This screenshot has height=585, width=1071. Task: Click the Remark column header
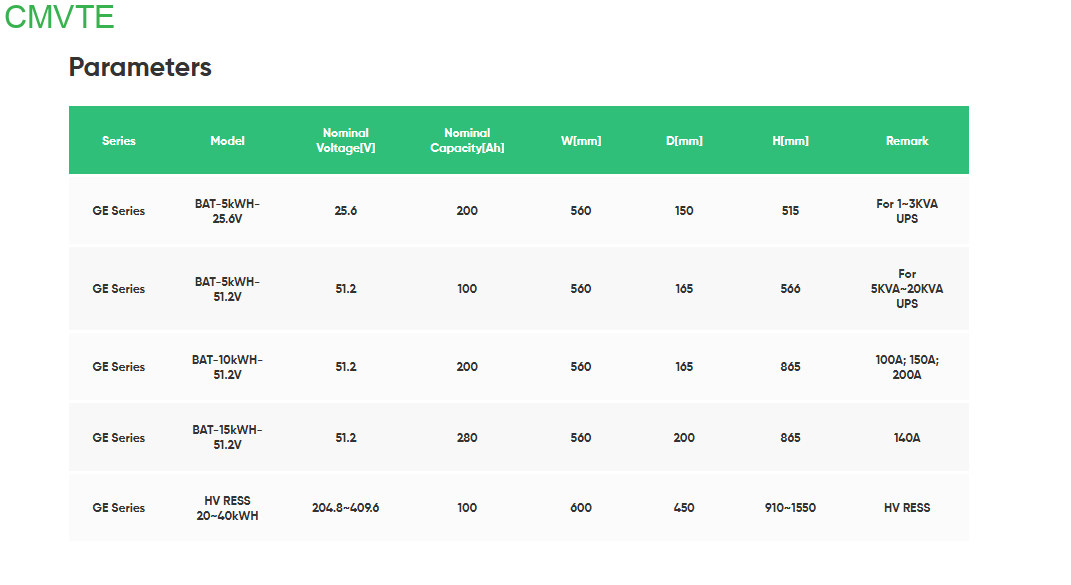[x=907, y=141]
